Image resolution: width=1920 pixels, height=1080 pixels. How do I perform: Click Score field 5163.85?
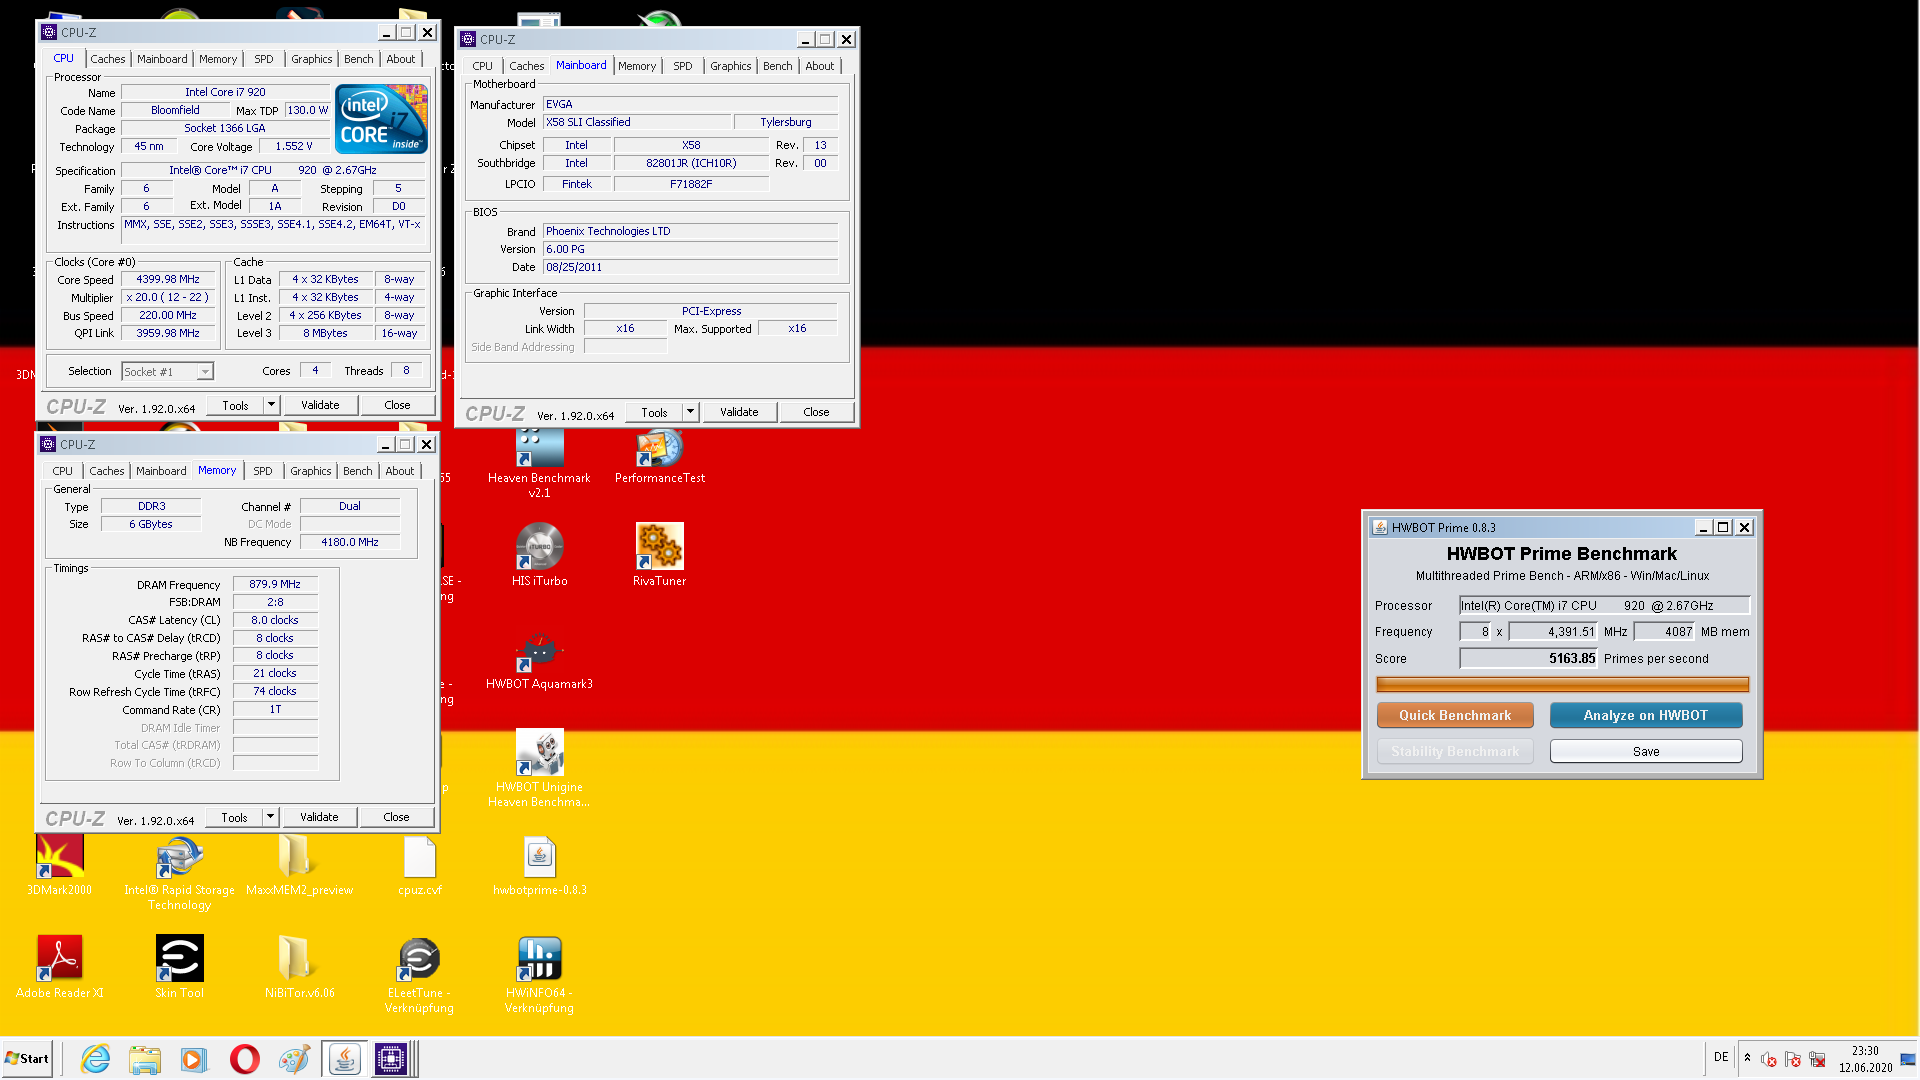[1529, 658]
